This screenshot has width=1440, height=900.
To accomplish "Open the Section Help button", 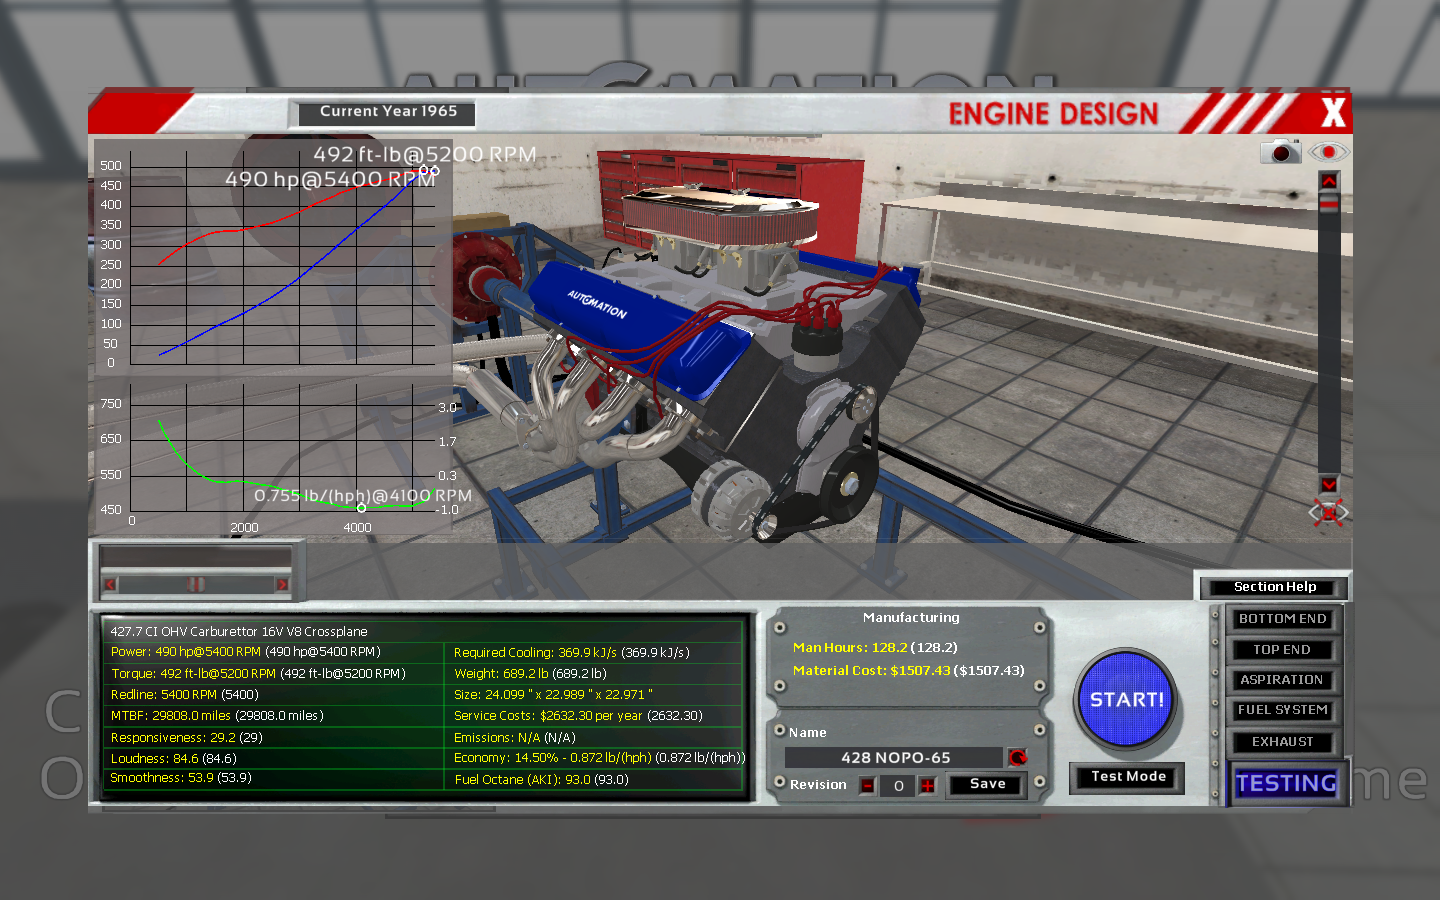I will pyautogui.click(x=1274, y=587).
